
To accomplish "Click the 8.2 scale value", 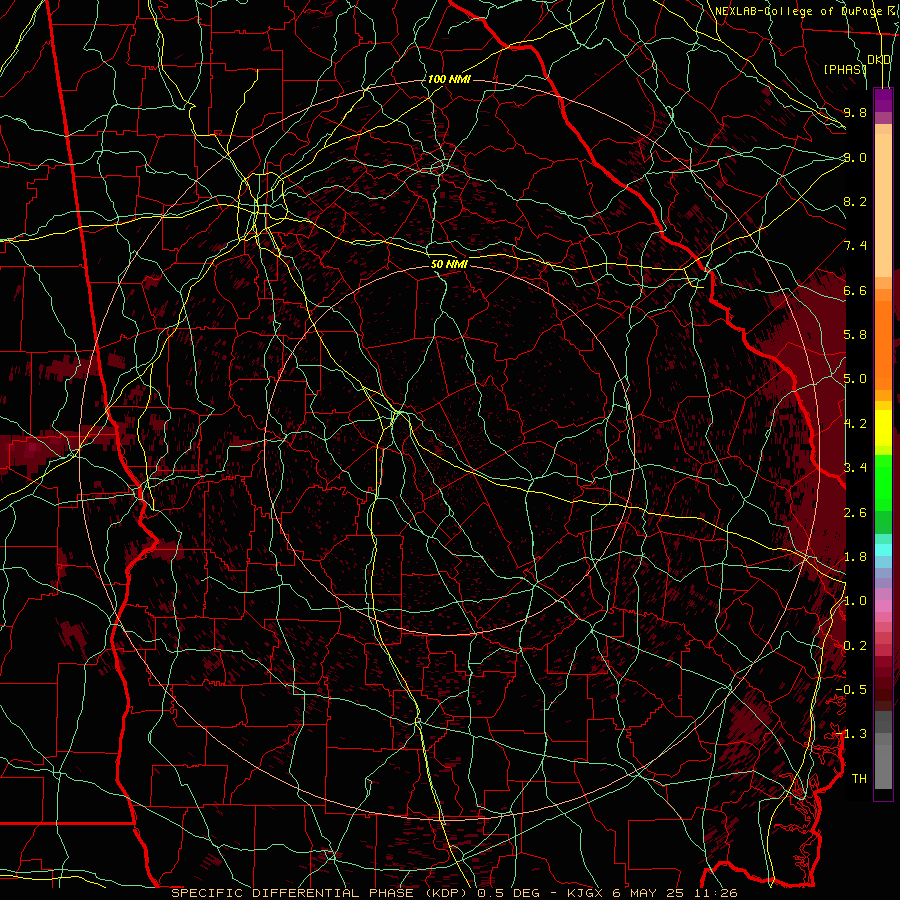I will [855, 201].
